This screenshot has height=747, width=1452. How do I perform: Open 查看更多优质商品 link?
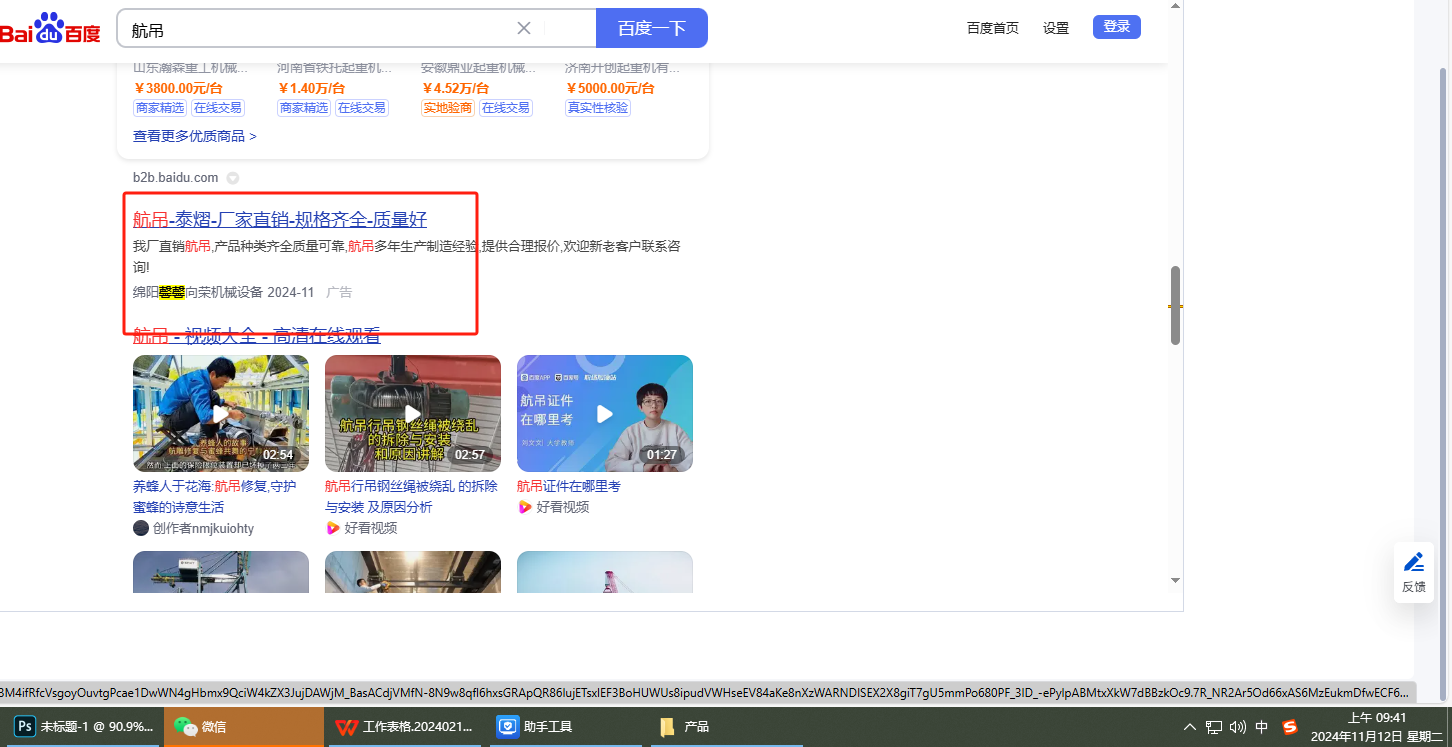pyautogui.click(x=195, y=136)
